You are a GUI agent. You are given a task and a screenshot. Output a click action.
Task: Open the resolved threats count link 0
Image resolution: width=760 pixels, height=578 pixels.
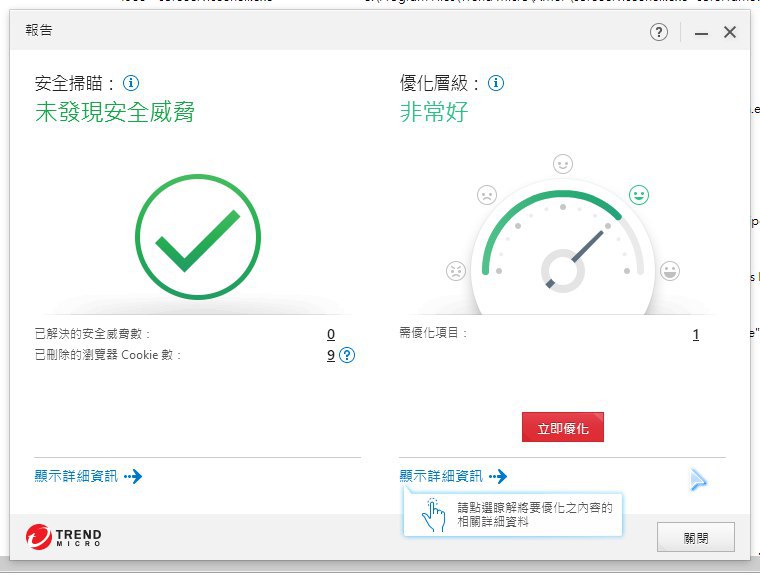(331, 334)
